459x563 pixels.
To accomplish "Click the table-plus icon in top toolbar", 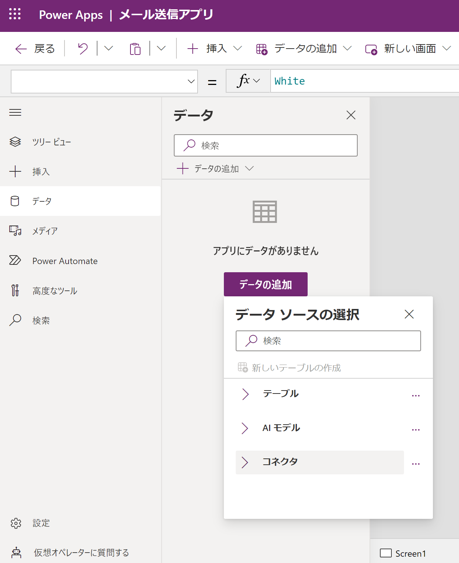I will coord(261,49).
